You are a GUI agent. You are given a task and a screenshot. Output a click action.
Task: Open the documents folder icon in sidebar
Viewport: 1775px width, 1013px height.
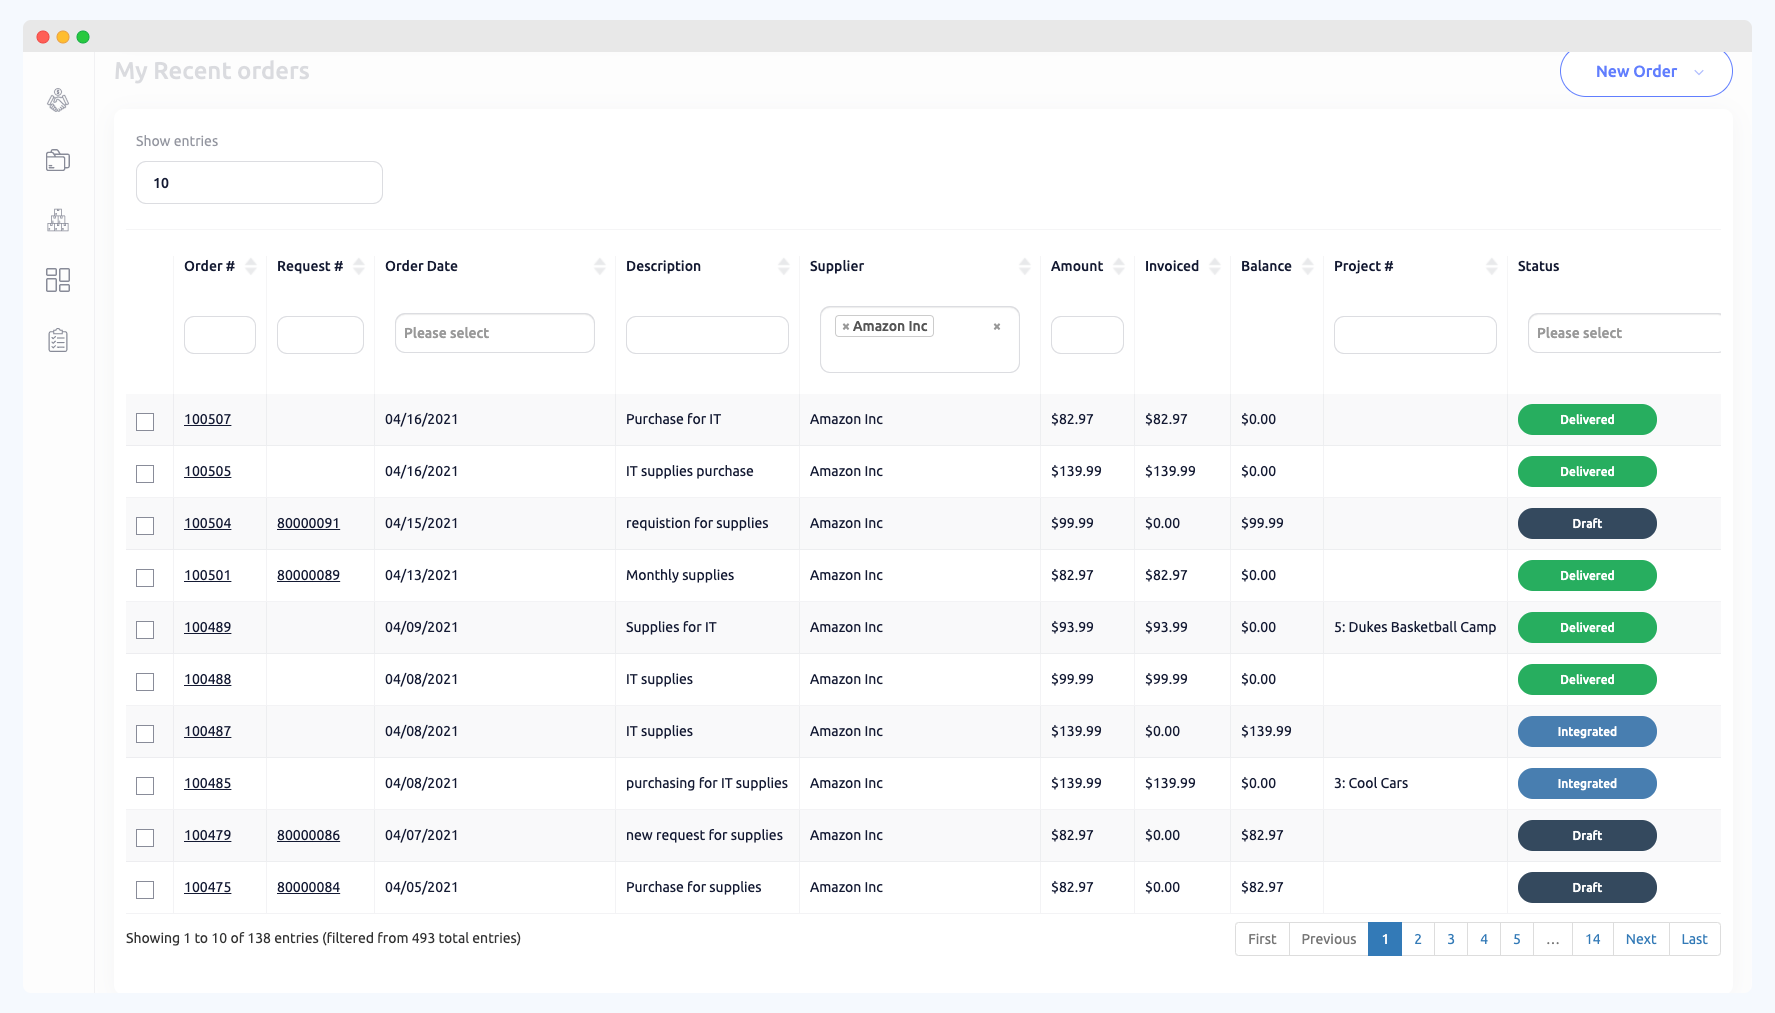pos(58,160)
